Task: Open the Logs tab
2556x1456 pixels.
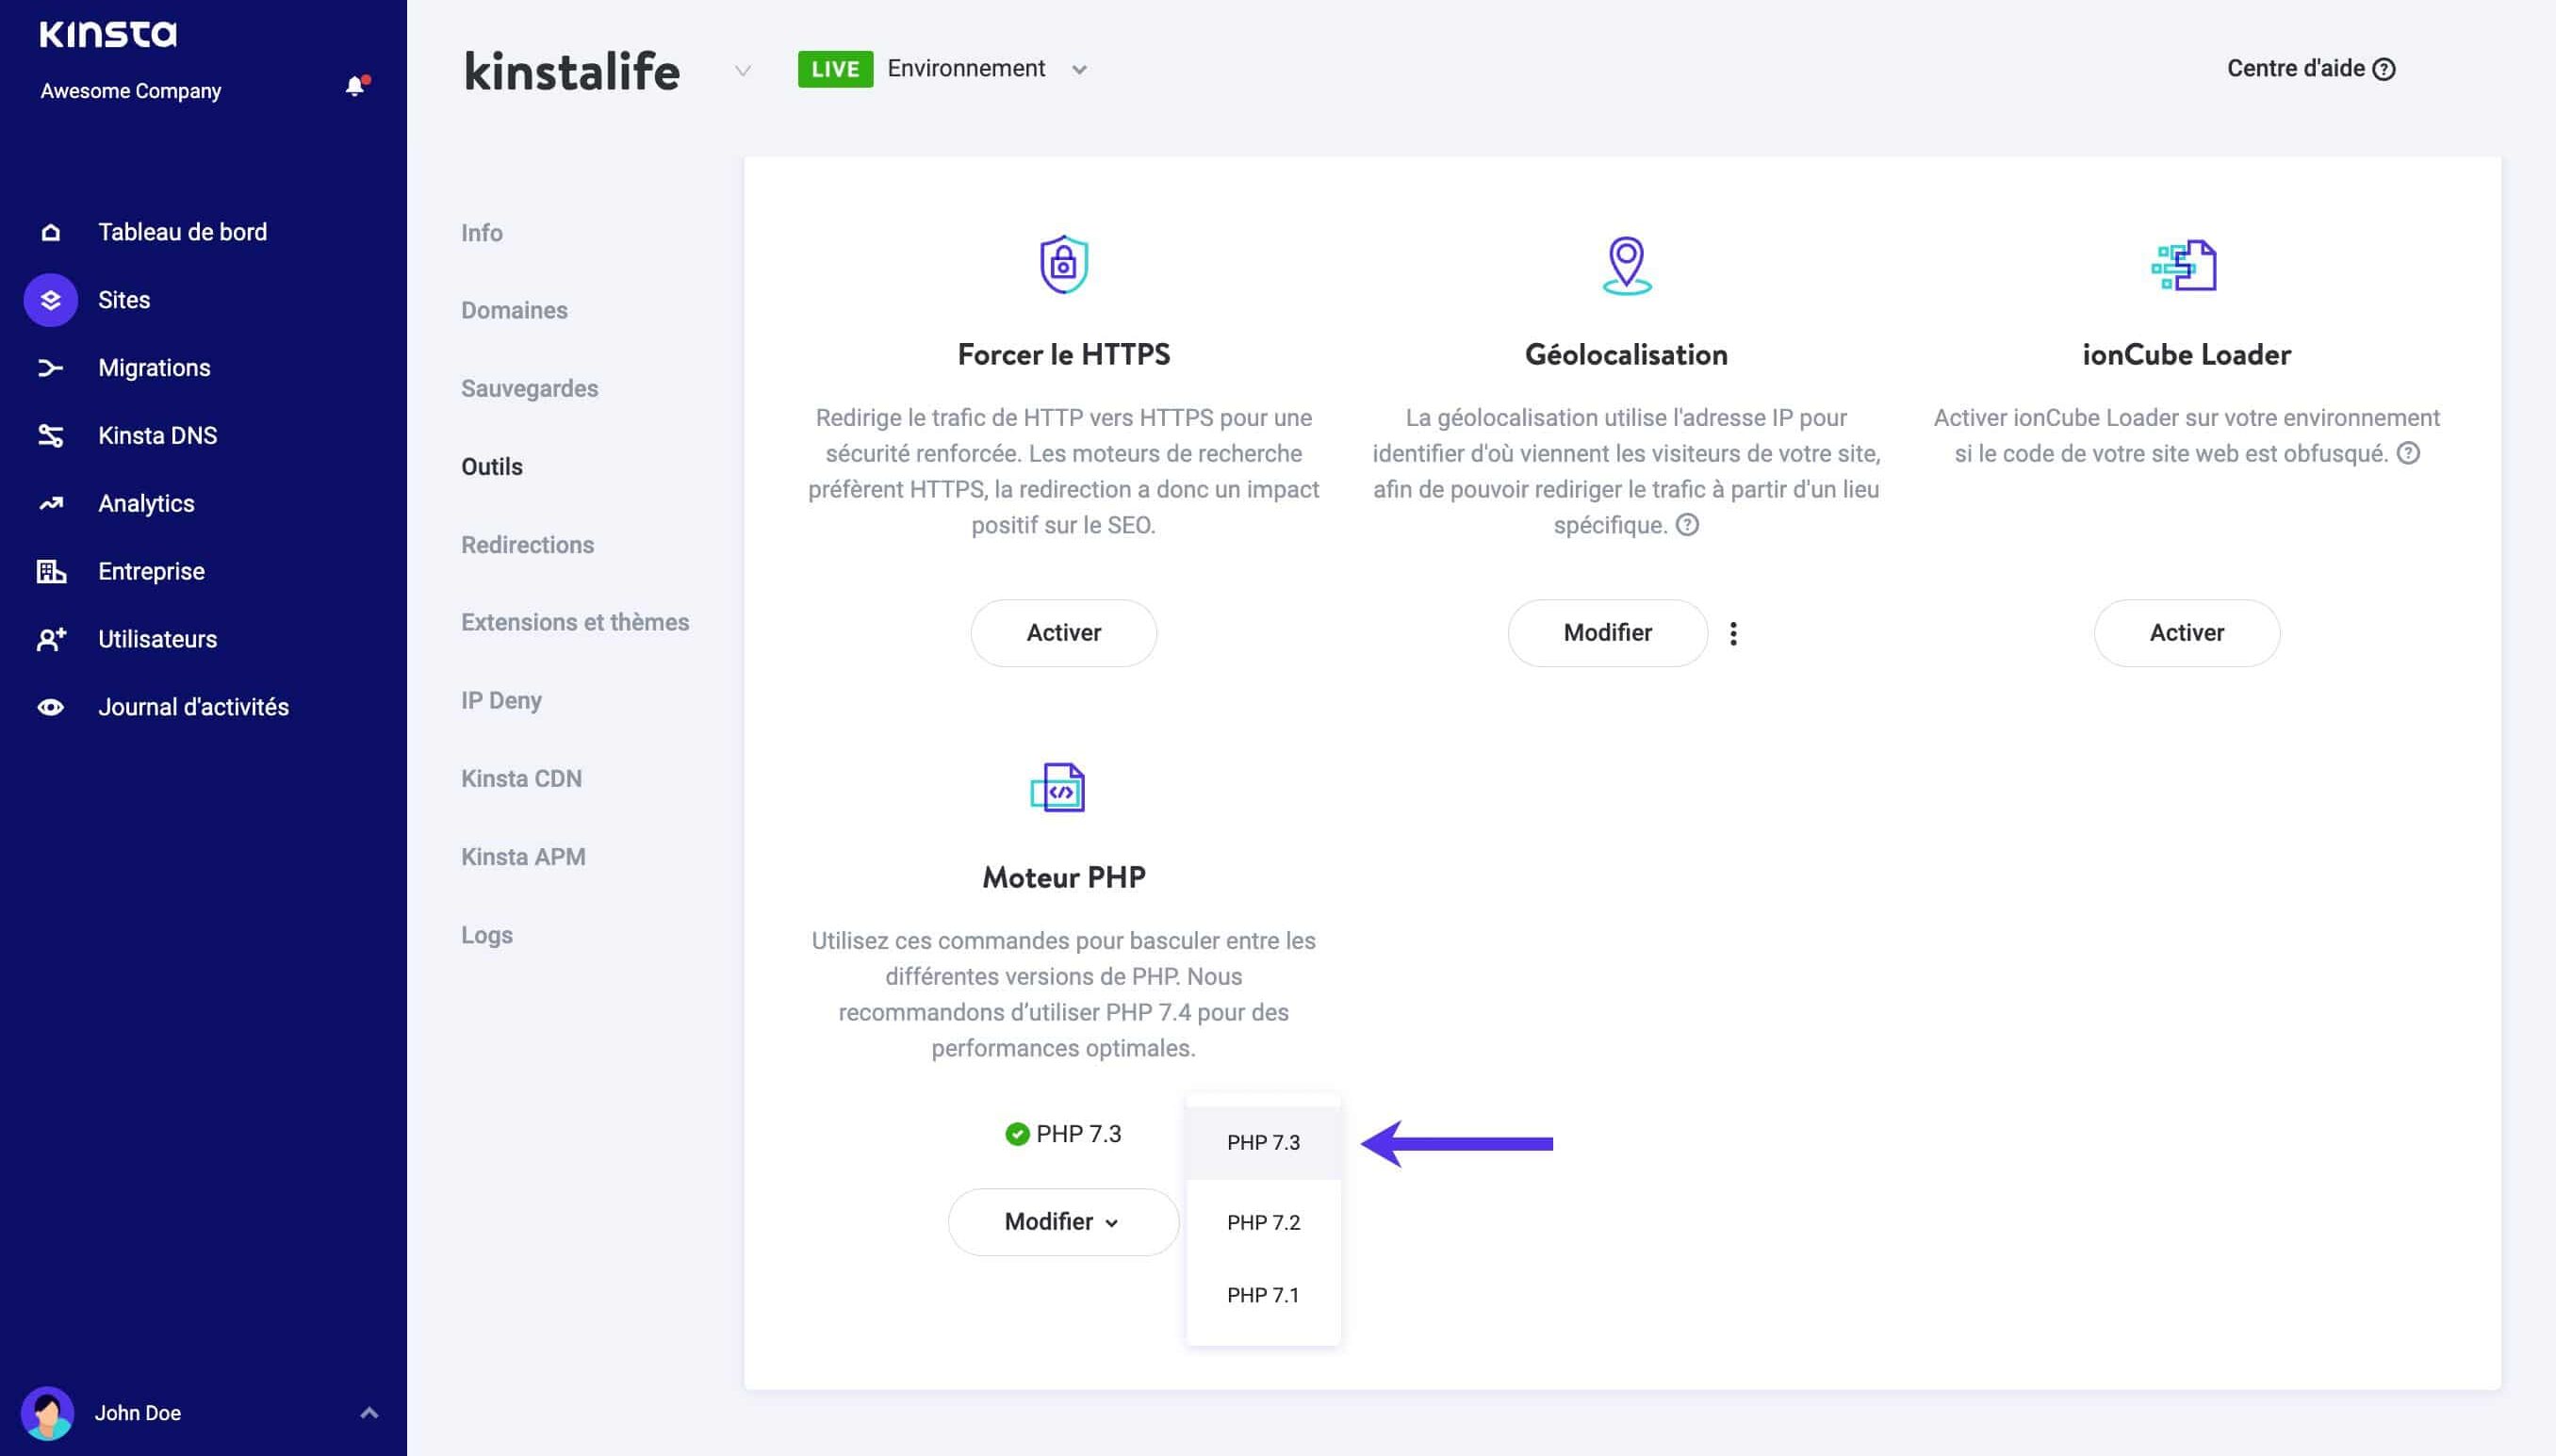Action: (487, 936)
